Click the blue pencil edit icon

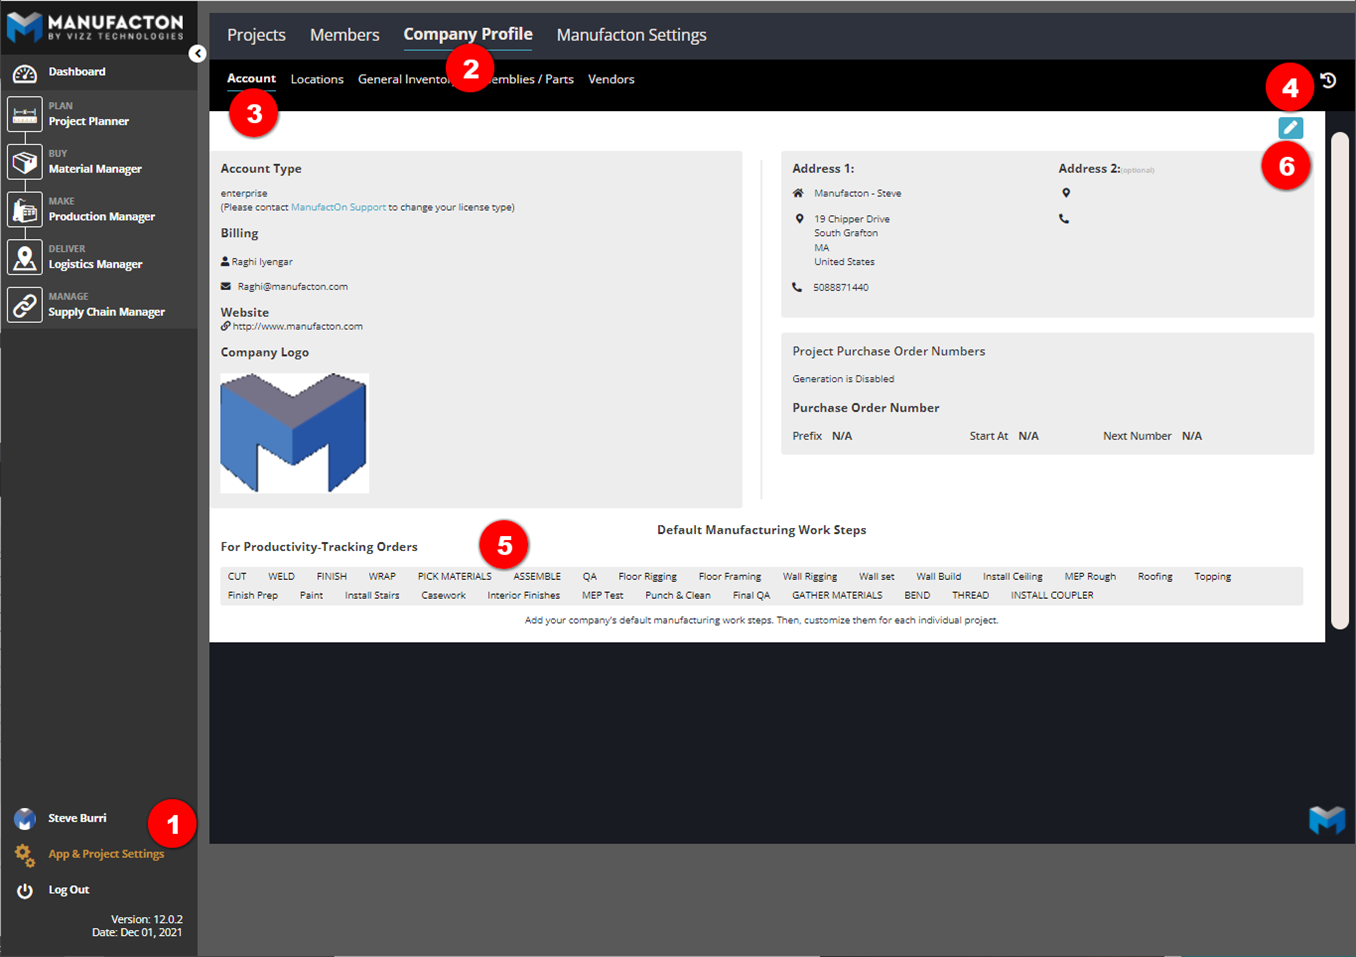pos(1290,128)
